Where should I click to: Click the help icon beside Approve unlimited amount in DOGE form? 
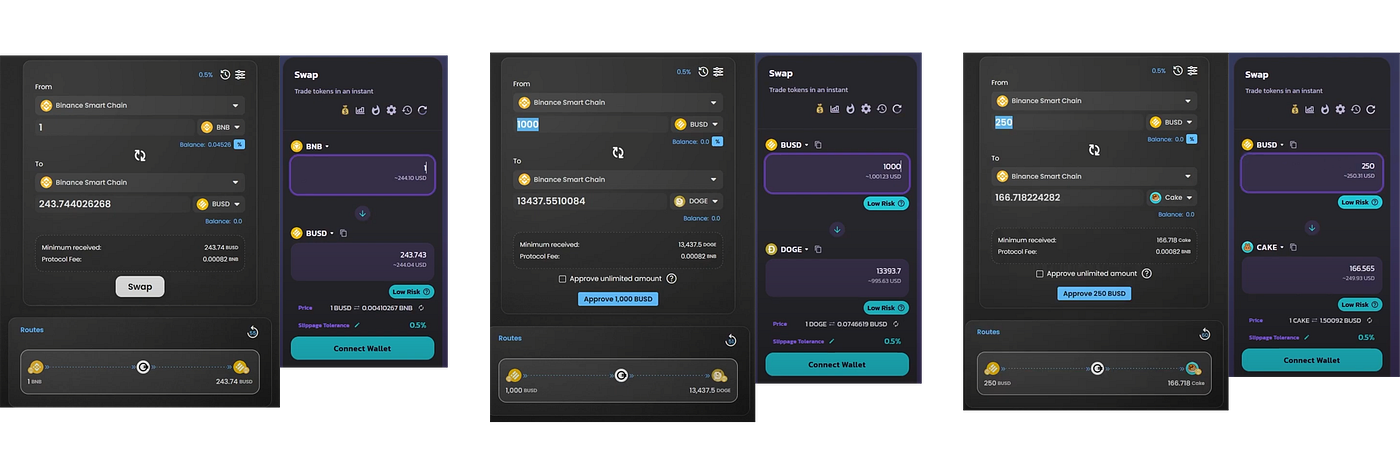point(671,279)
